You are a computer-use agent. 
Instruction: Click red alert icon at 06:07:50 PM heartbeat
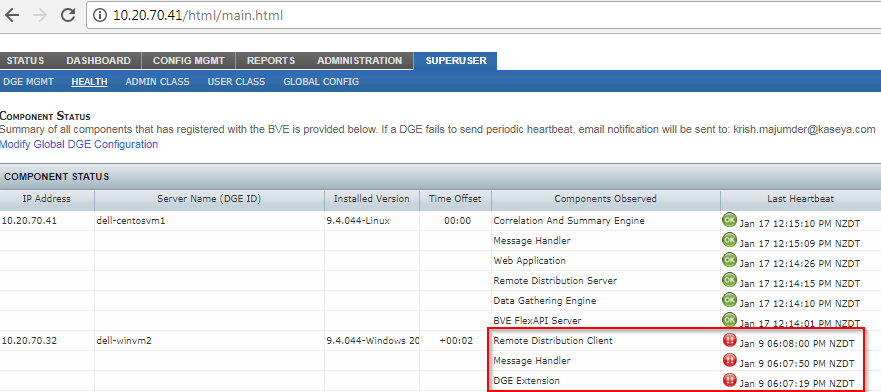(x=729, y=360)
